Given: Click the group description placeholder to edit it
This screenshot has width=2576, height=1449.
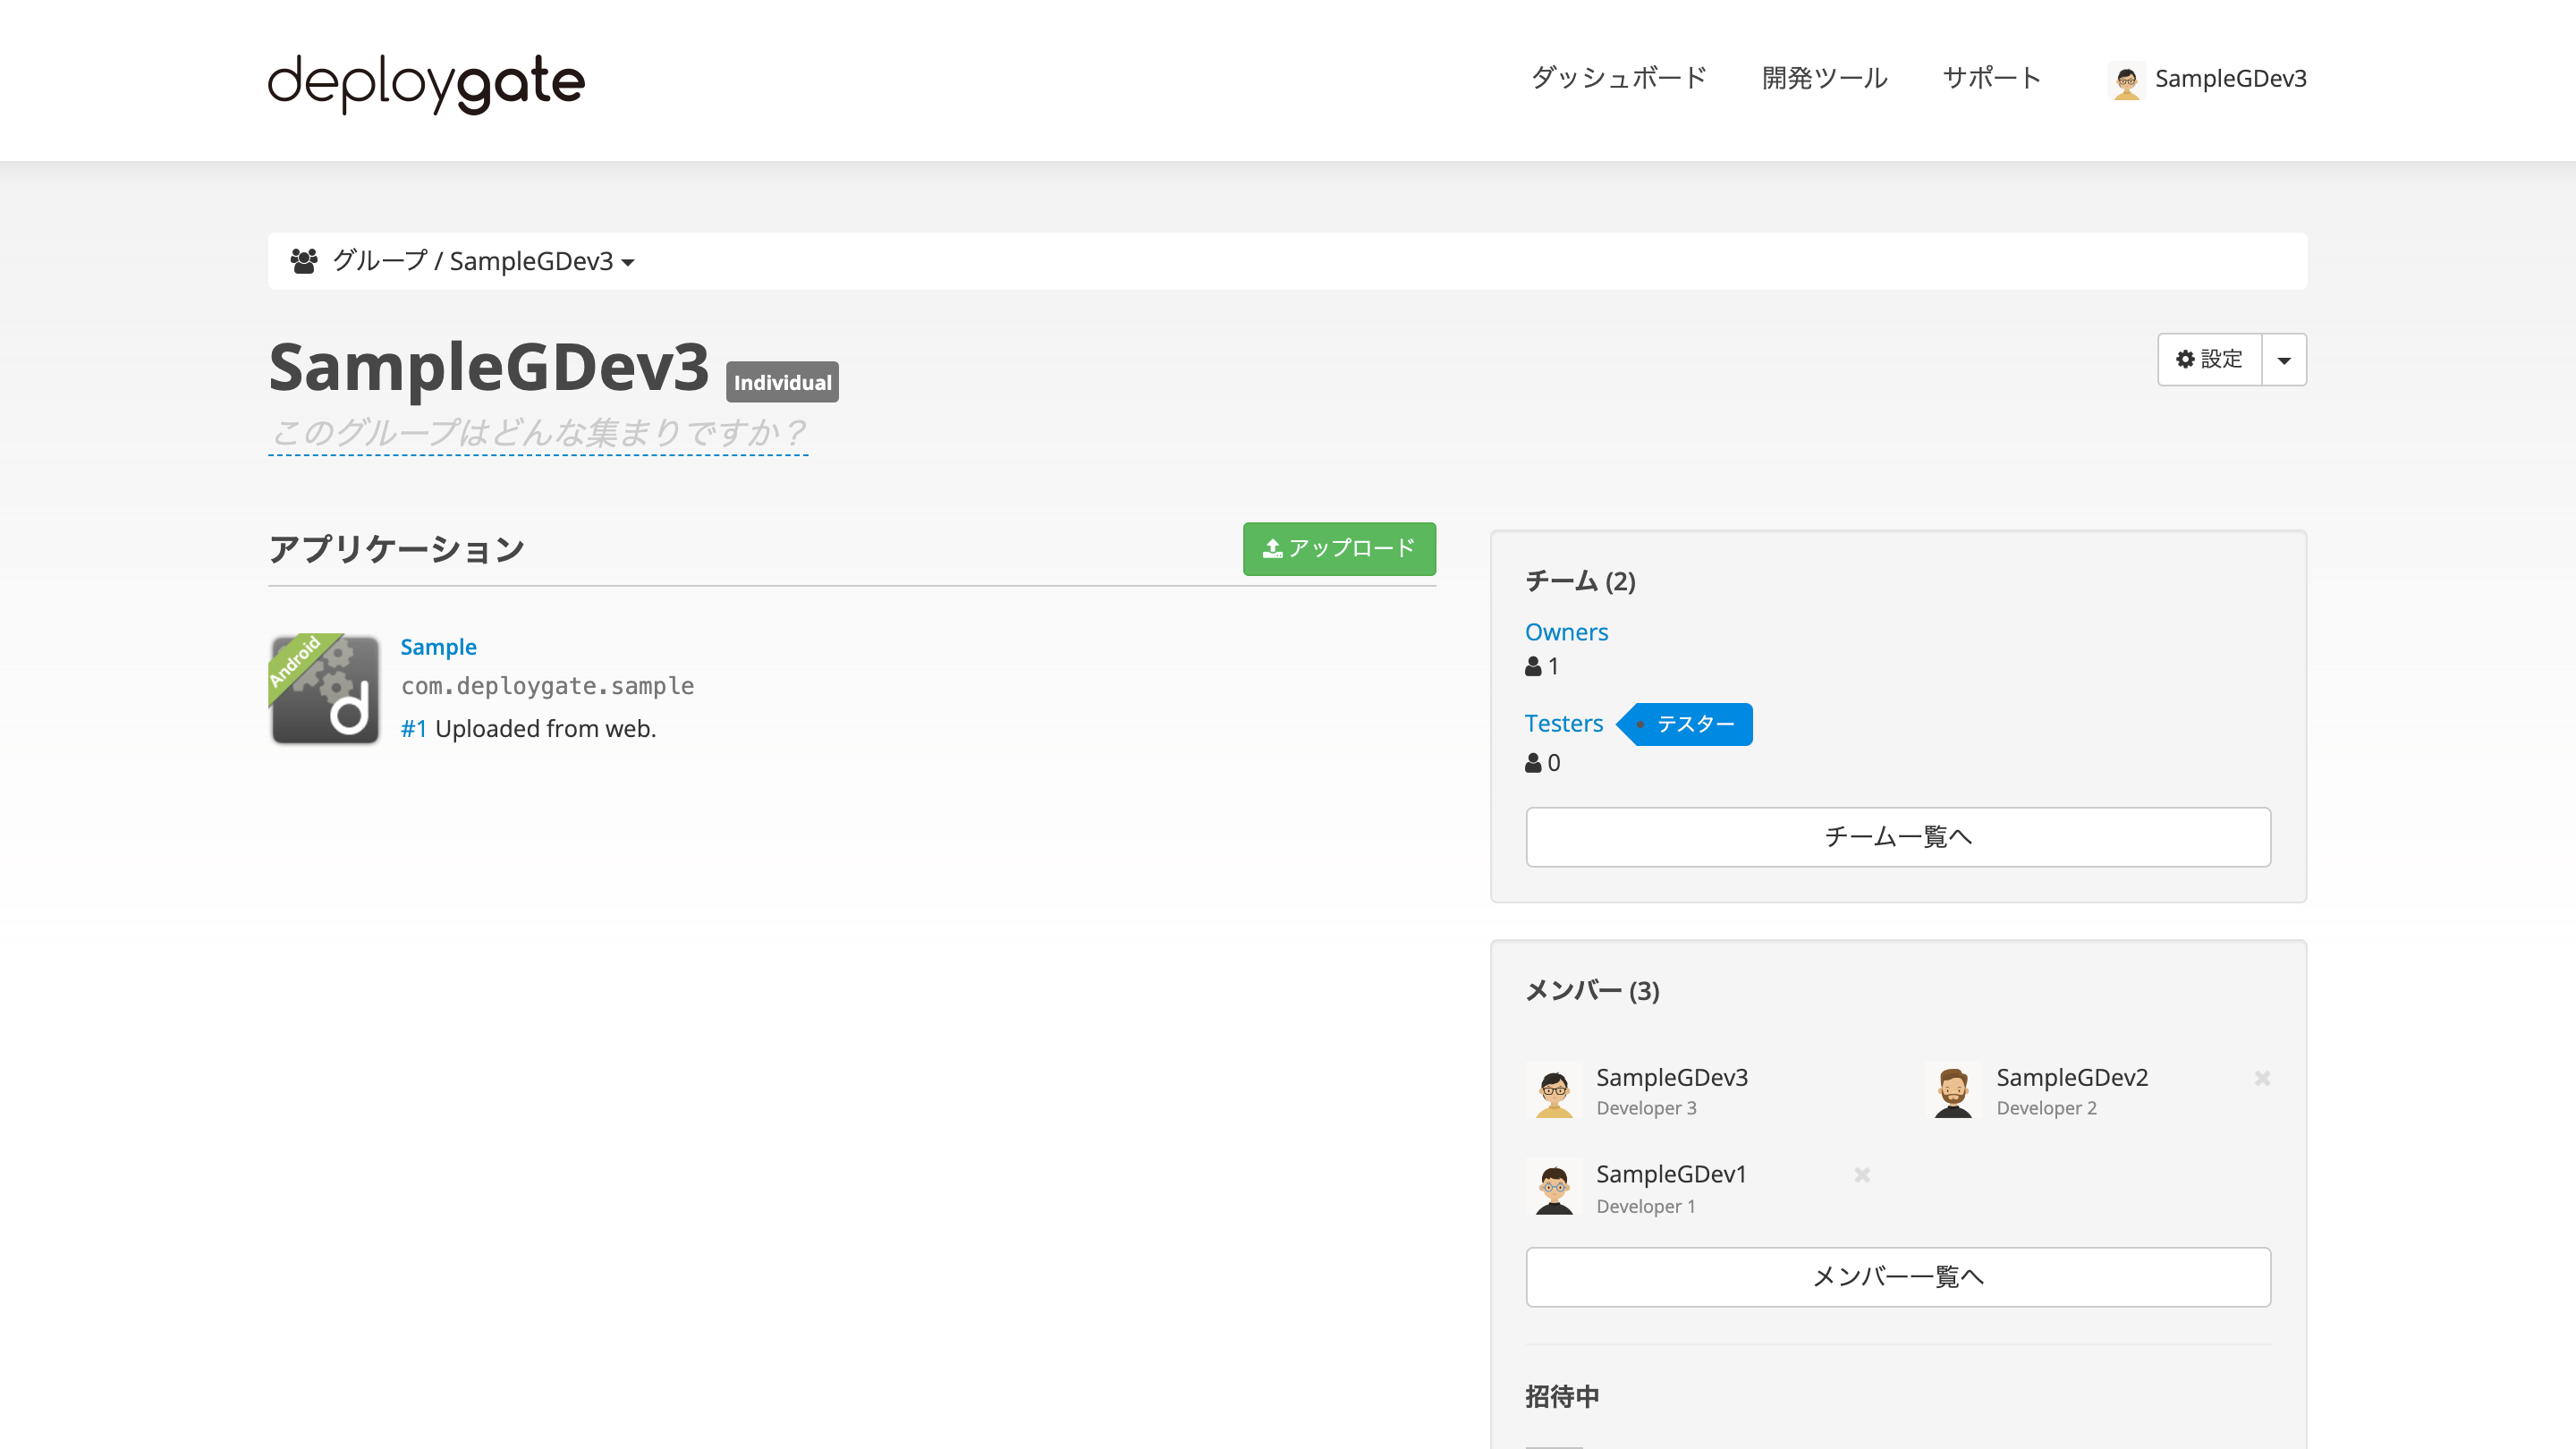Looking at the screenshot, I should coord(537,432).
